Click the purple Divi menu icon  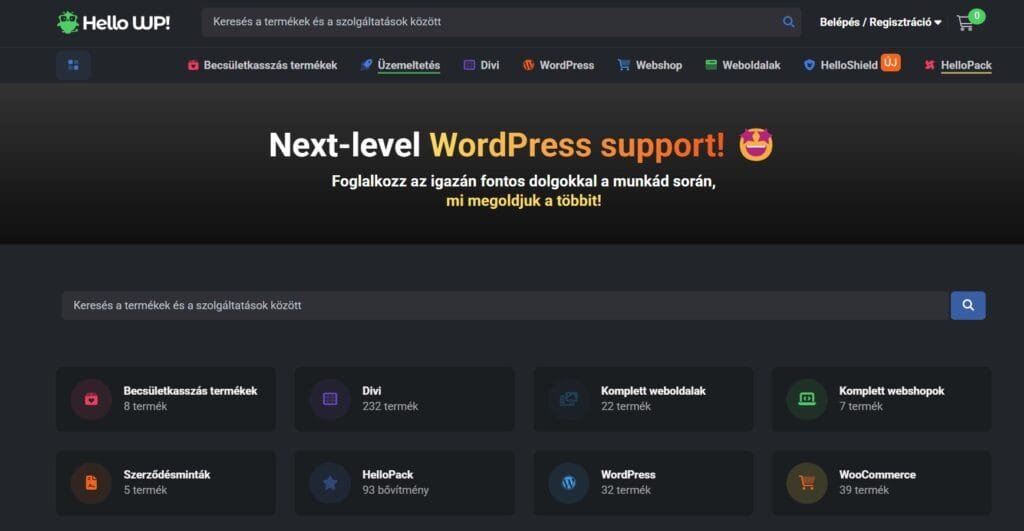pyautogui.click(x=469, y=65)
